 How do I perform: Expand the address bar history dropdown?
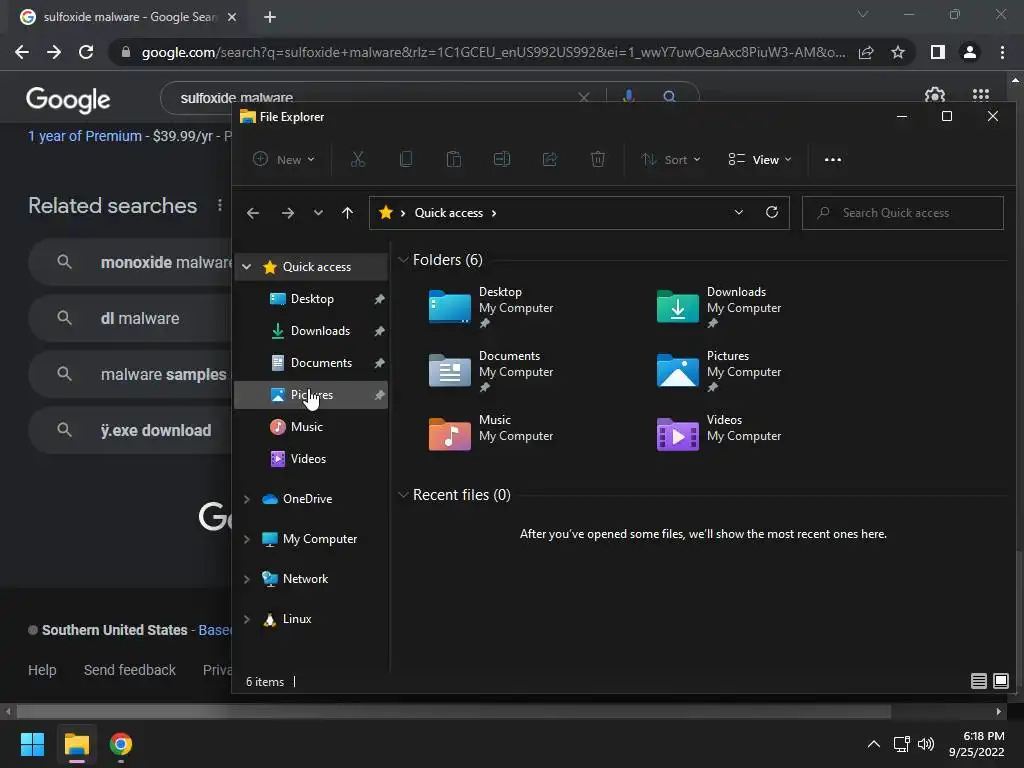[x=739, y=212]
